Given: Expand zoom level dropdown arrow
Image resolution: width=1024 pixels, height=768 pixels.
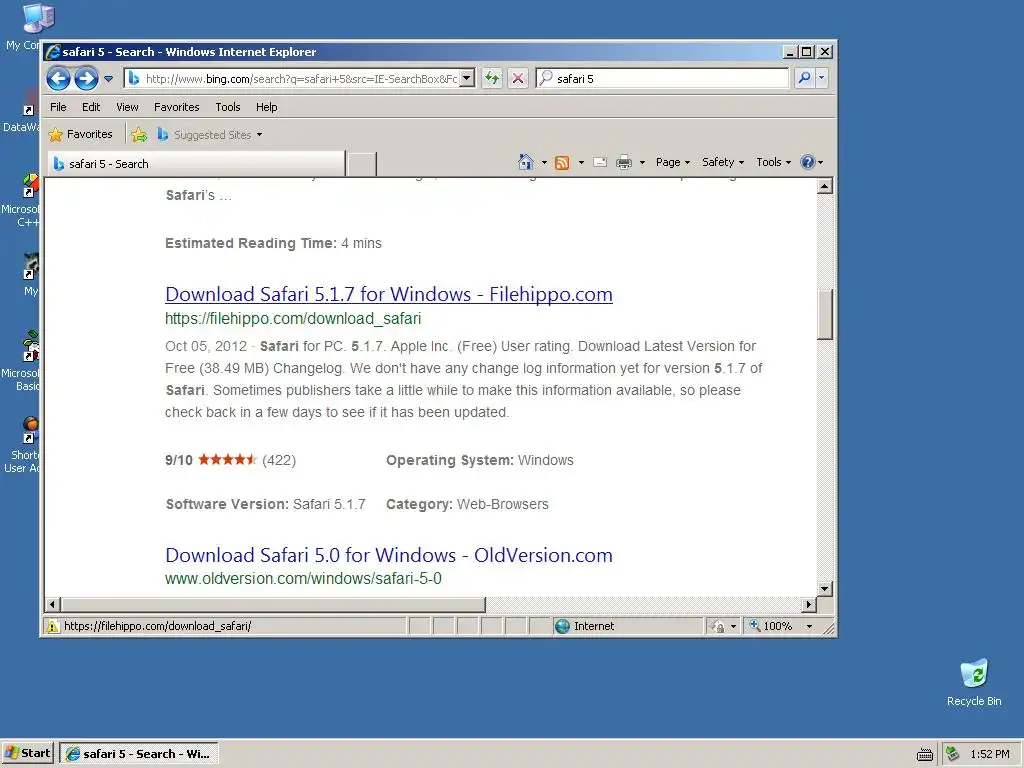Looking at the screenshot, I should point(809,626).
